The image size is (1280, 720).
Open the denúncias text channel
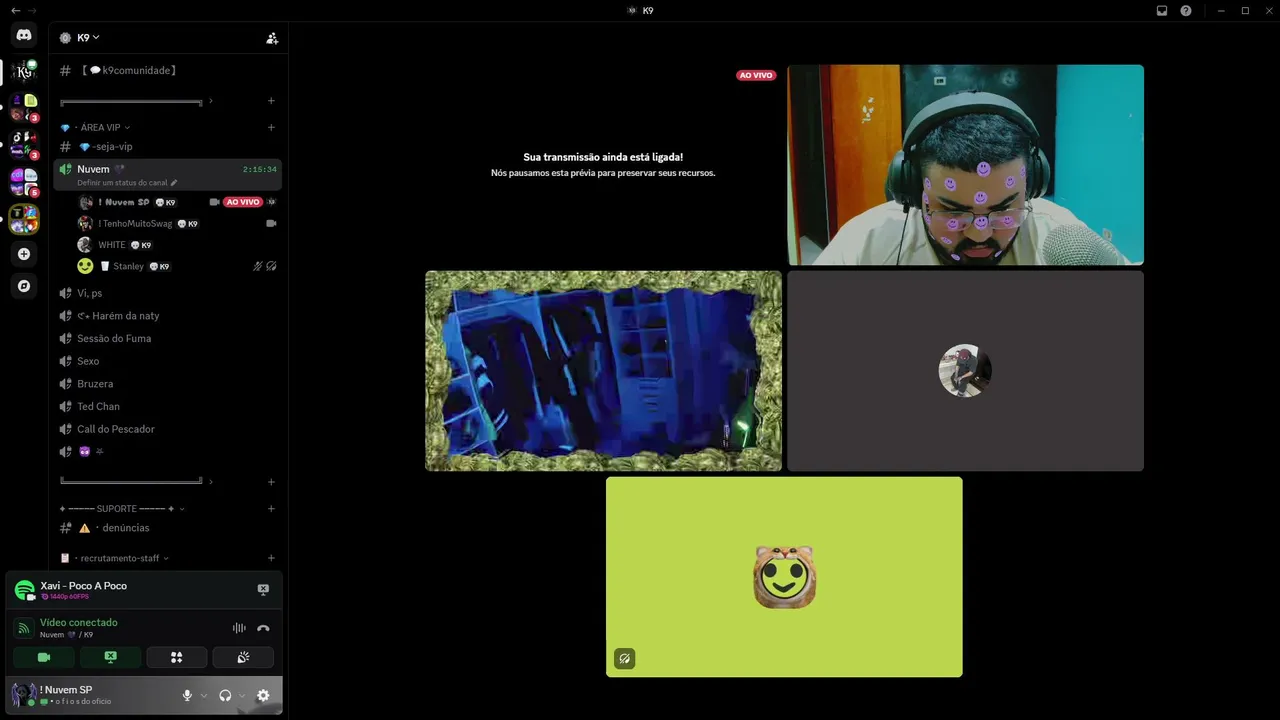click(168, 528)
